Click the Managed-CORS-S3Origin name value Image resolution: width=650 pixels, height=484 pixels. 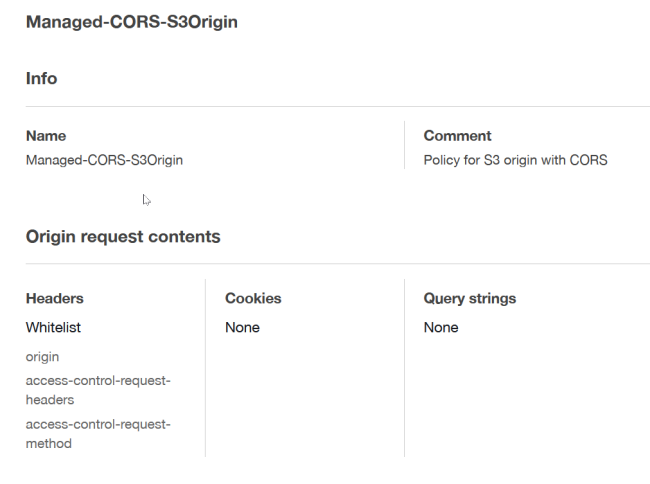point(104,160)
